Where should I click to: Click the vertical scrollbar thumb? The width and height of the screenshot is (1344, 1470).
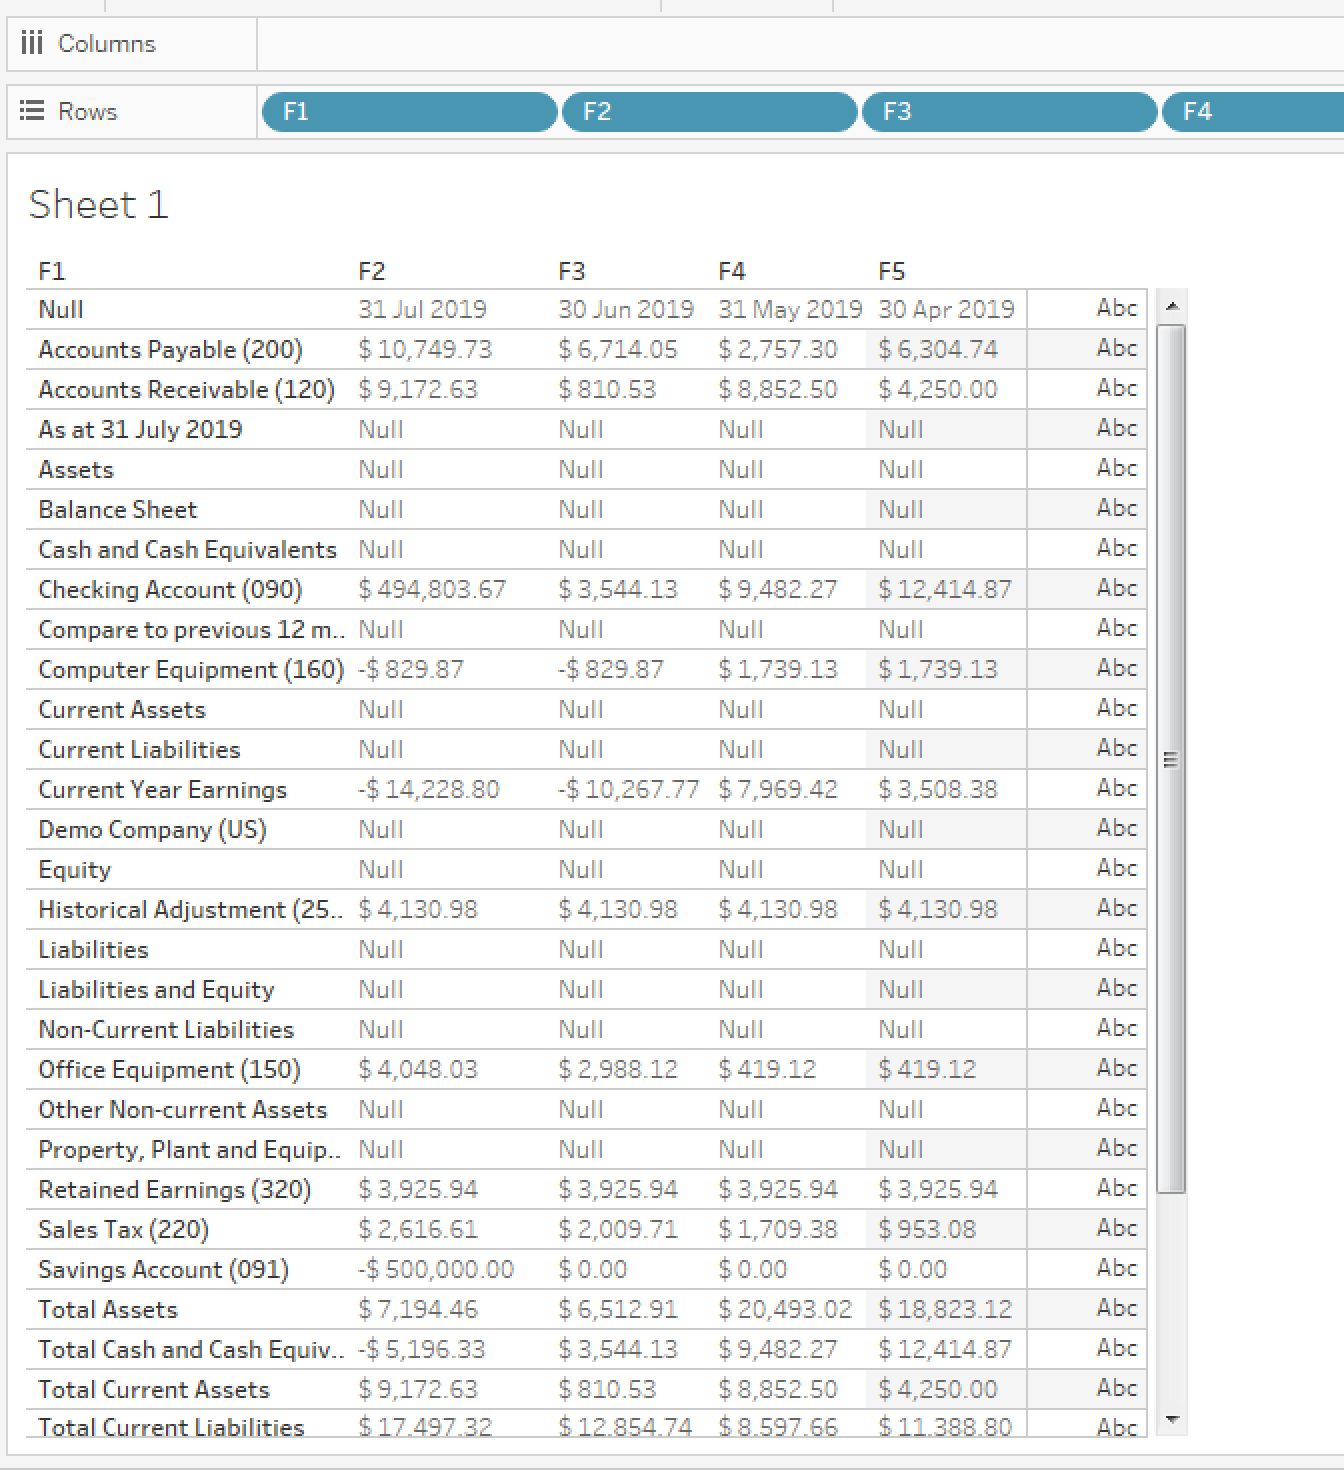pyautogui.click(x=1172, y=760)
